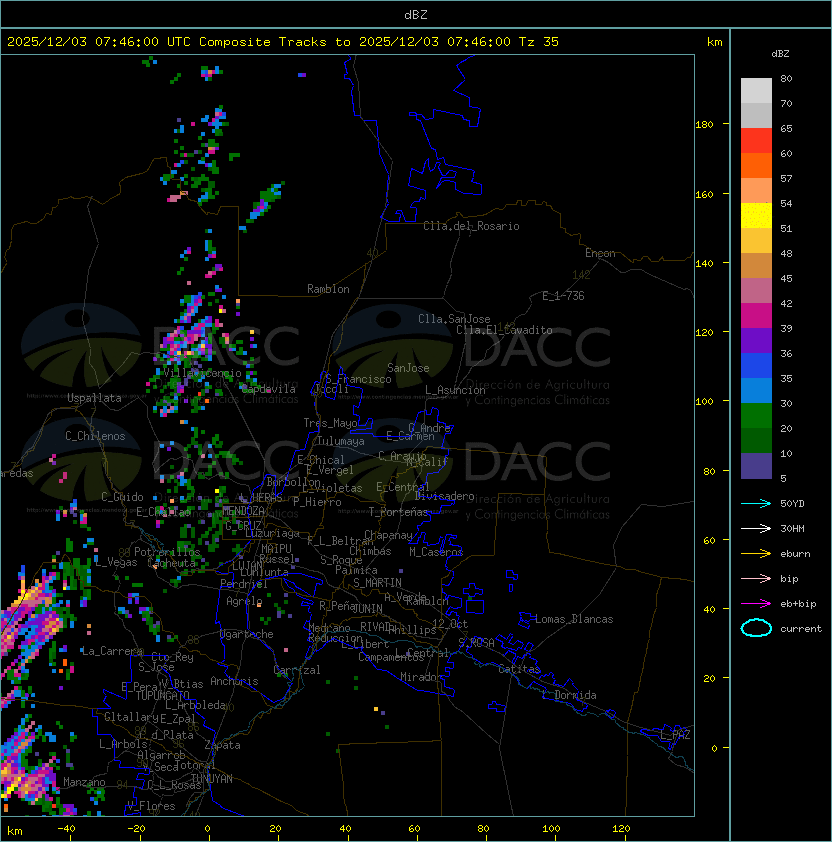The image size is (832, 842).
Task: Click the 'E_1-736' map label
Action: [x=563, y=296]
